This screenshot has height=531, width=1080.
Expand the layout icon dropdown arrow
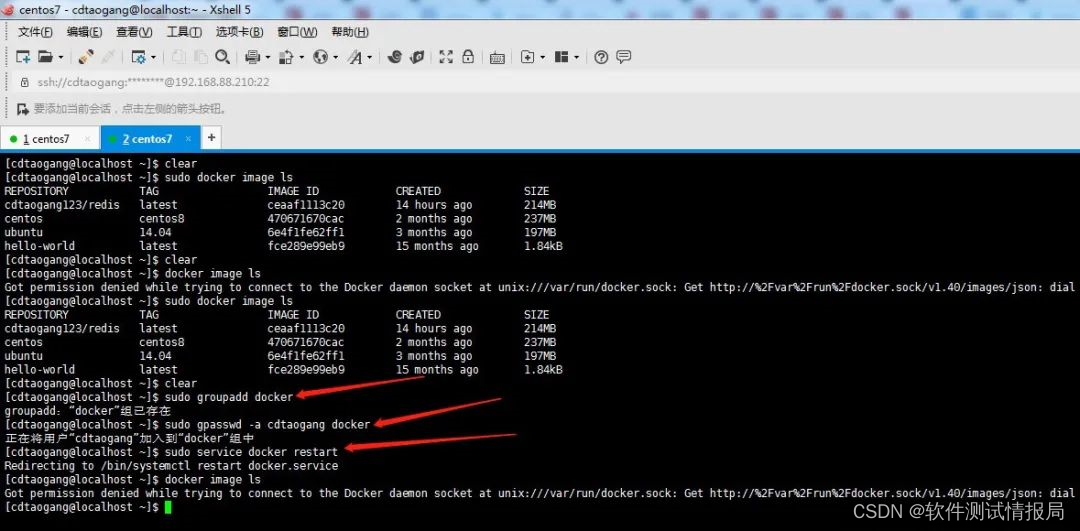577,58
